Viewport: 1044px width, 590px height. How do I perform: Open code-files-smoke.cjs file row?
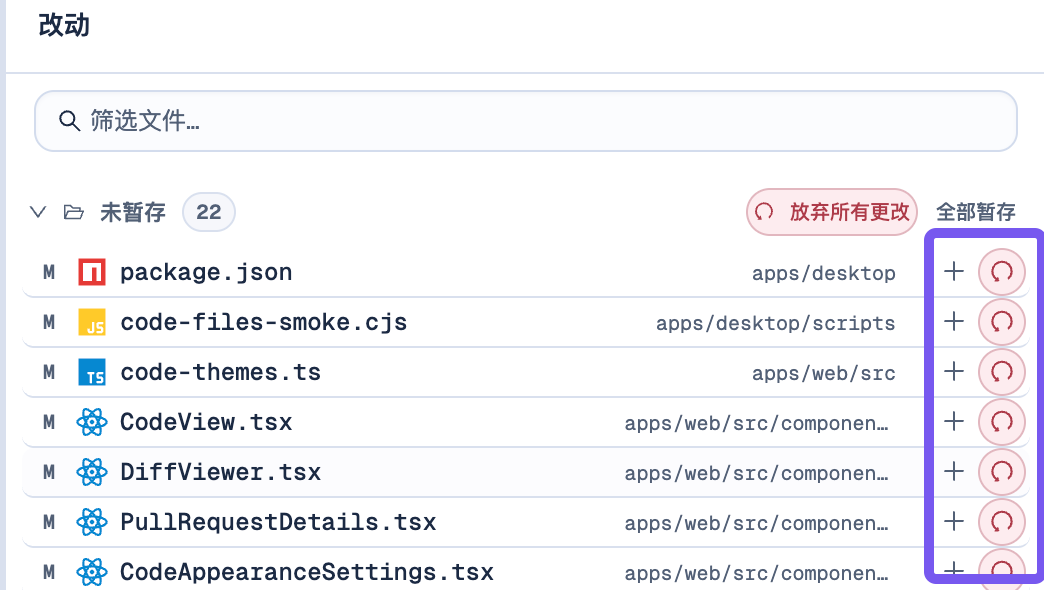coord(526,322)
